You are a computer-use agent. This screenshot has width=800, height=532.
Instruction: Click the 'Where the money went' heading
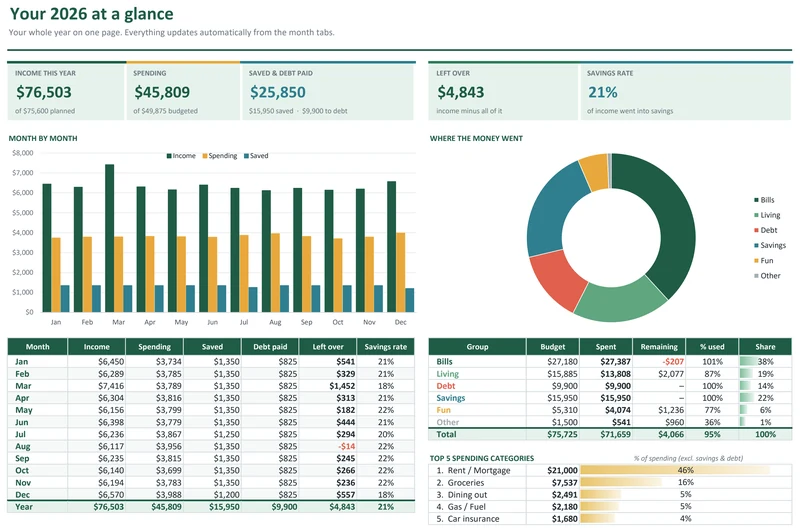[476, 138]
